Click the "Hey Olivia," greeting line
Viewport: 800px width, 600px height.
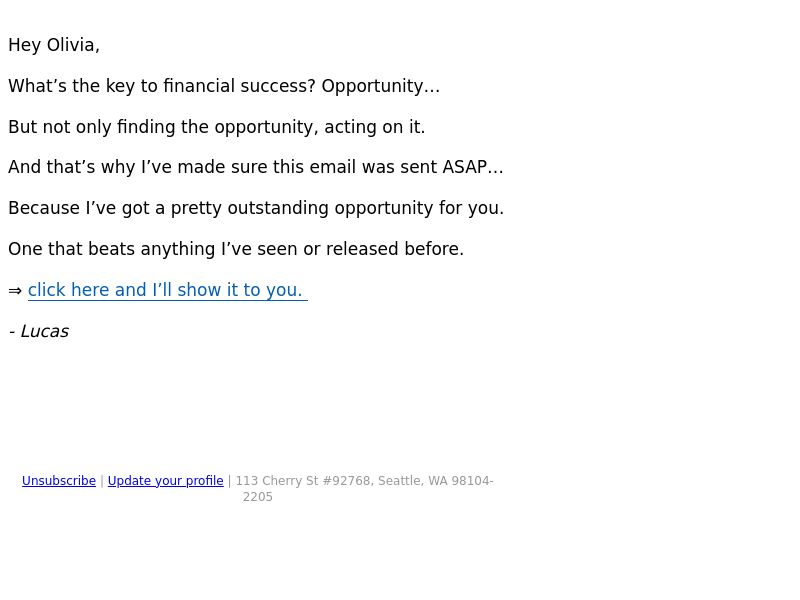54,45
